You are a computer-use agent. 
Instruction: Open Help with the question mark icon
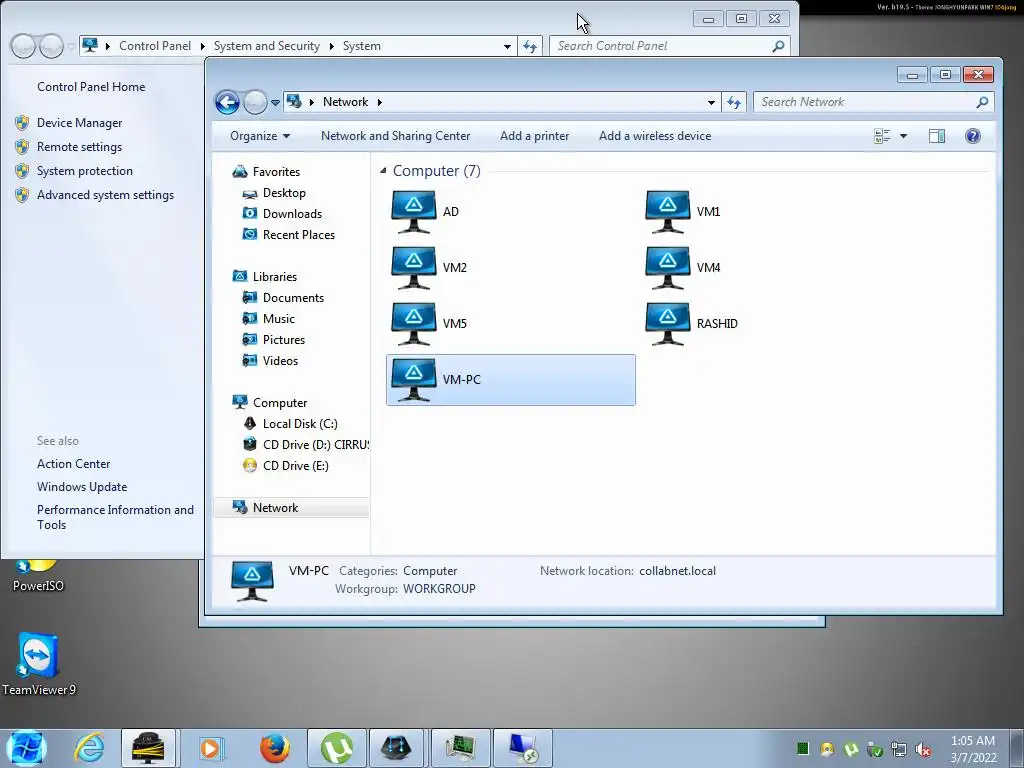972,136
